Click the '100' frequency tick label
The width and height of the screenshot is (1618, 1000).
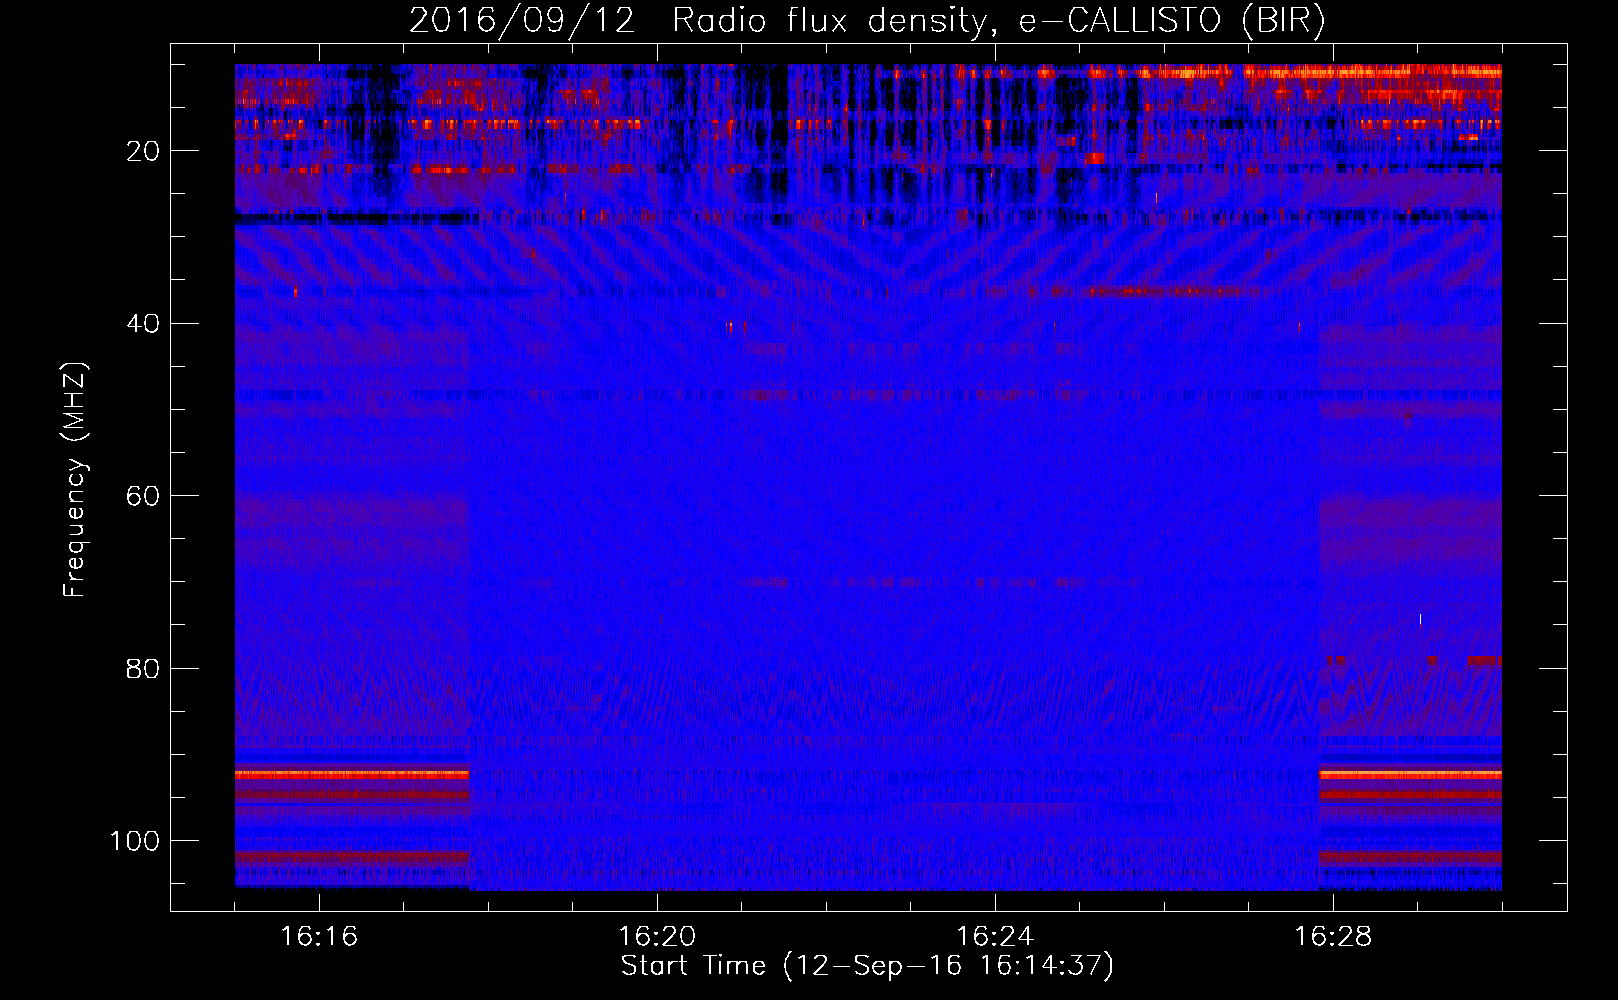click(x=135, y=841)
